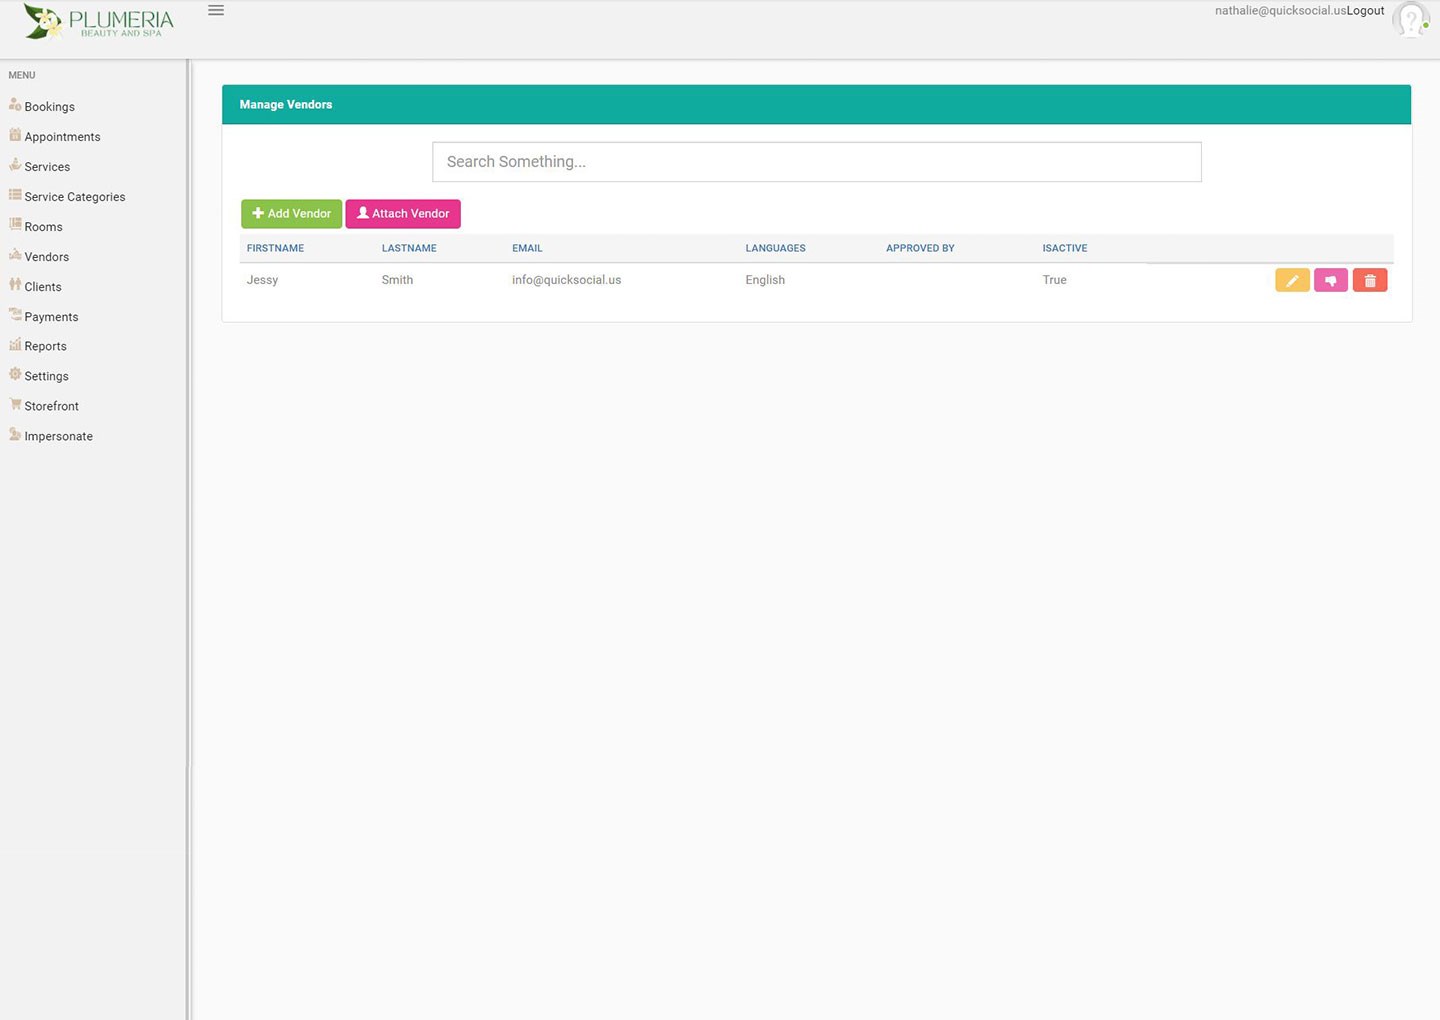Click the red trash delete icon
The image size is (1440, 1020).
[1369, 281]
